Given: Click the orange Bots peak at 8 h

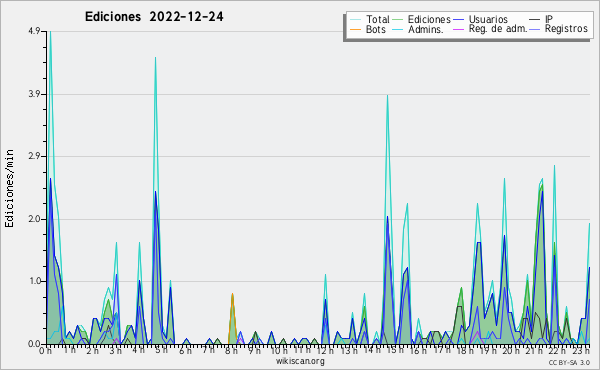Looking at the screenshot, I should (x=232, y=295).
